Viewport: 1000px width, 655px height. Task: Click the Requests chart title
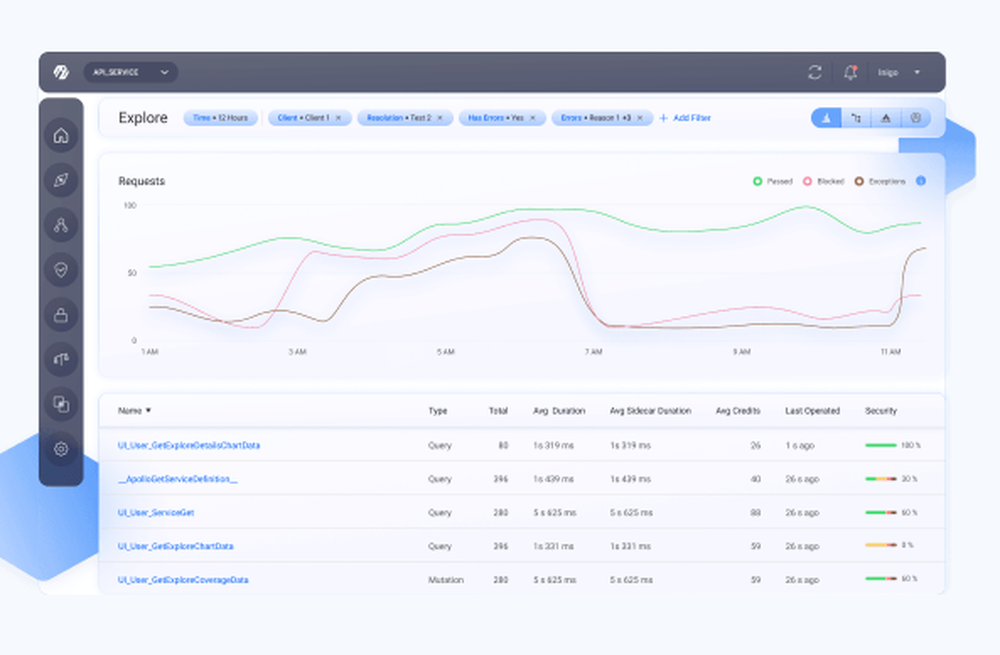click(x=142, y=181)
